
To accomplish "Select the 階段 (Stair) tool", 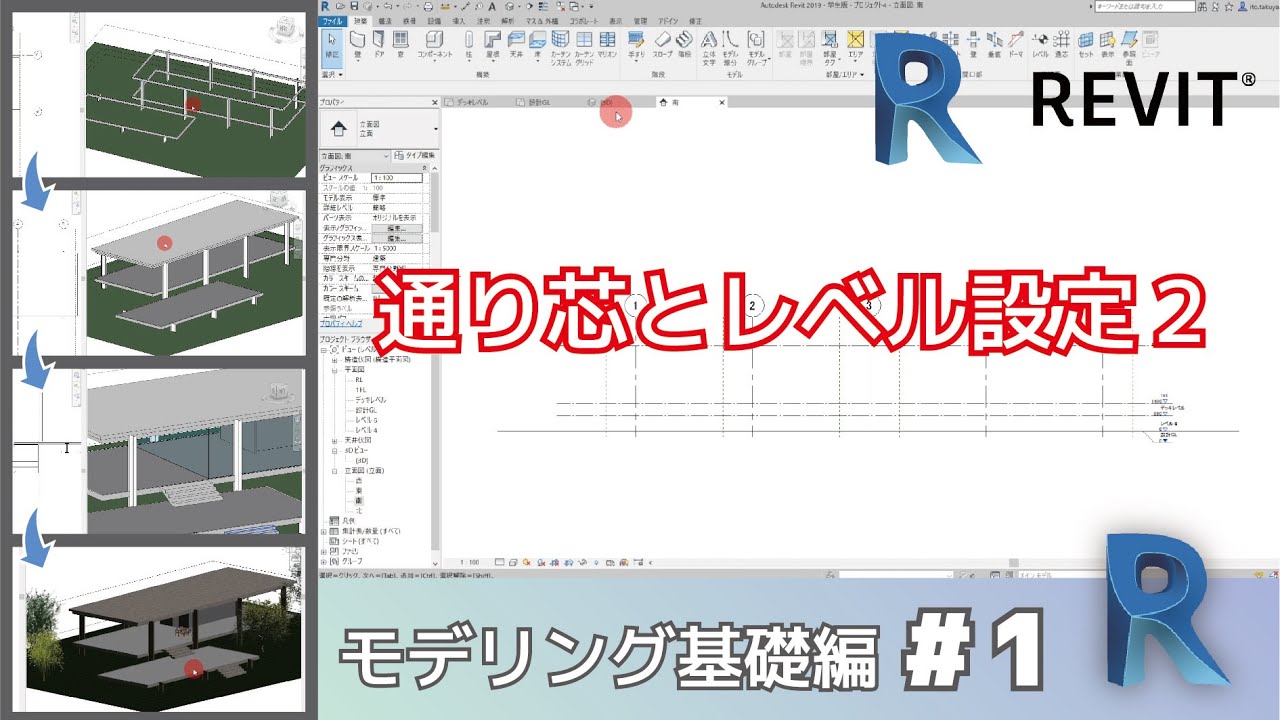I will [684, 44].
